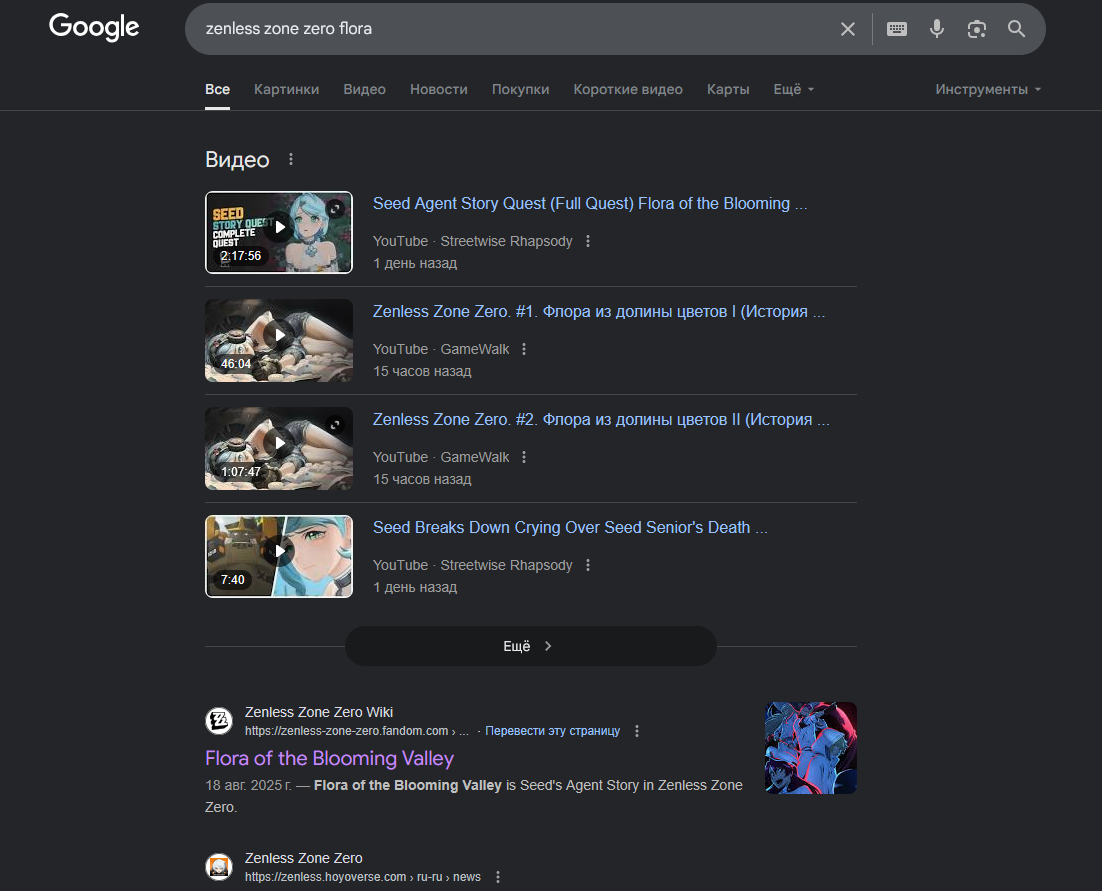Open Seed Breaks Down Crying video link

[x=570, y=528]
